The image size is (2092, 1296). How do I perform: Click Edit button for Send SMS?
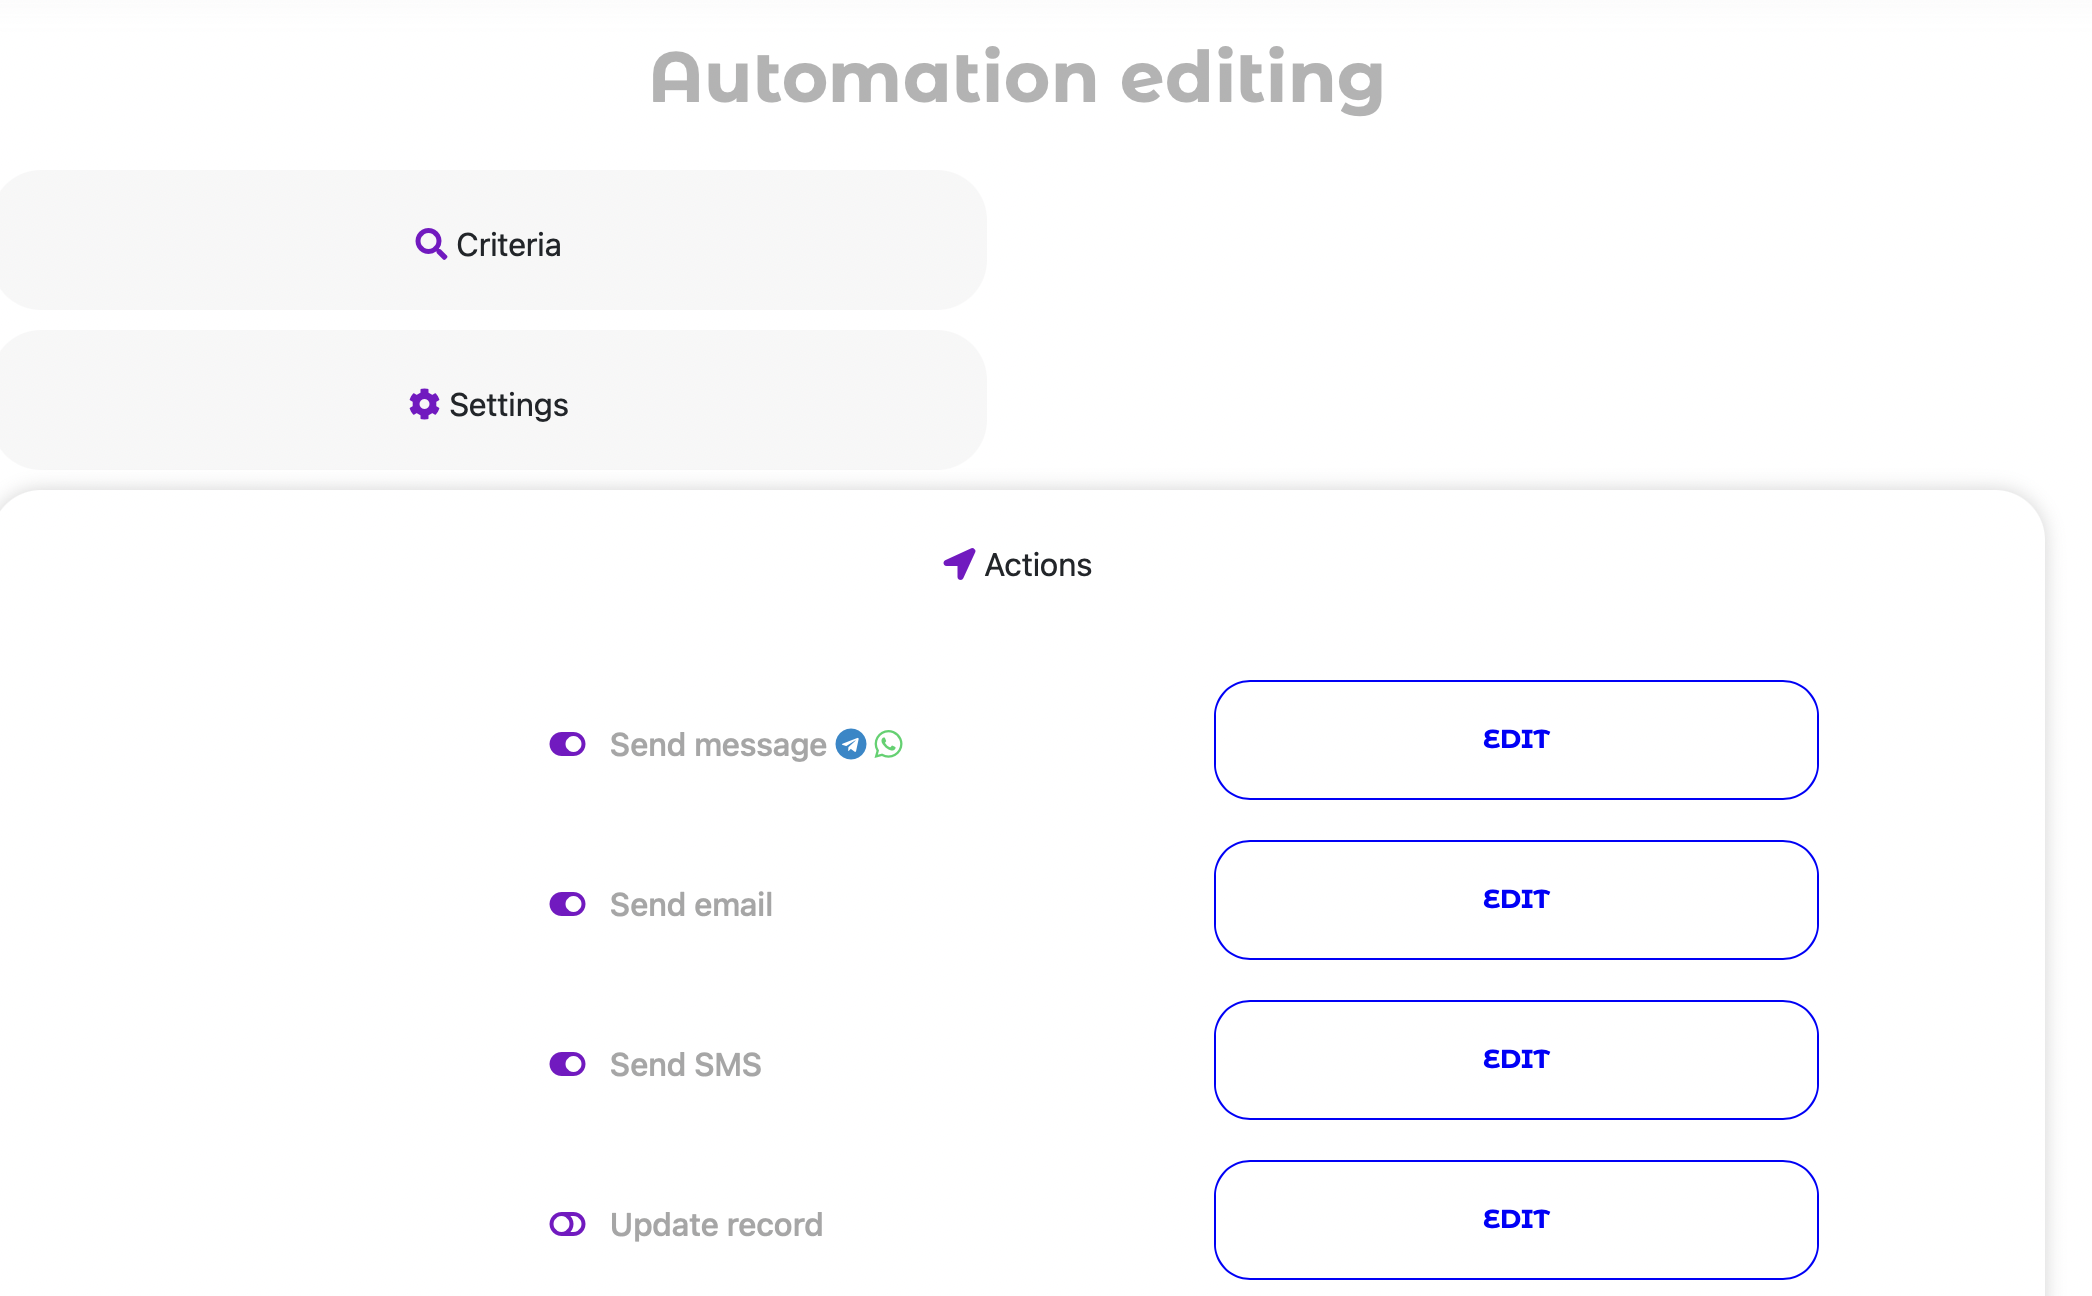1516,1060
